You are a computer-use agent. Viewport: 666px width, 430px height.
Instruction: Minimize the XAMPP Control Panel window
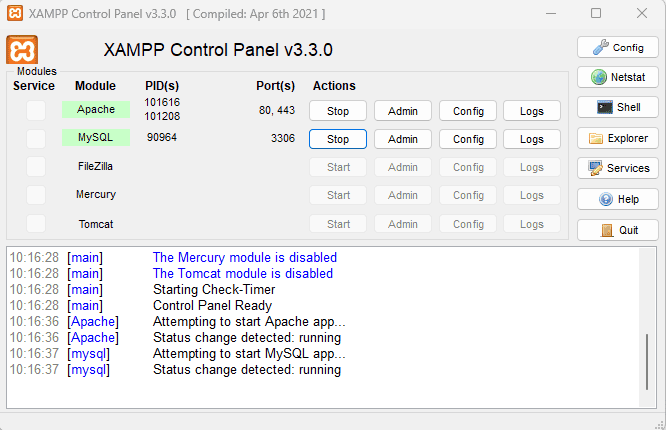551,13
